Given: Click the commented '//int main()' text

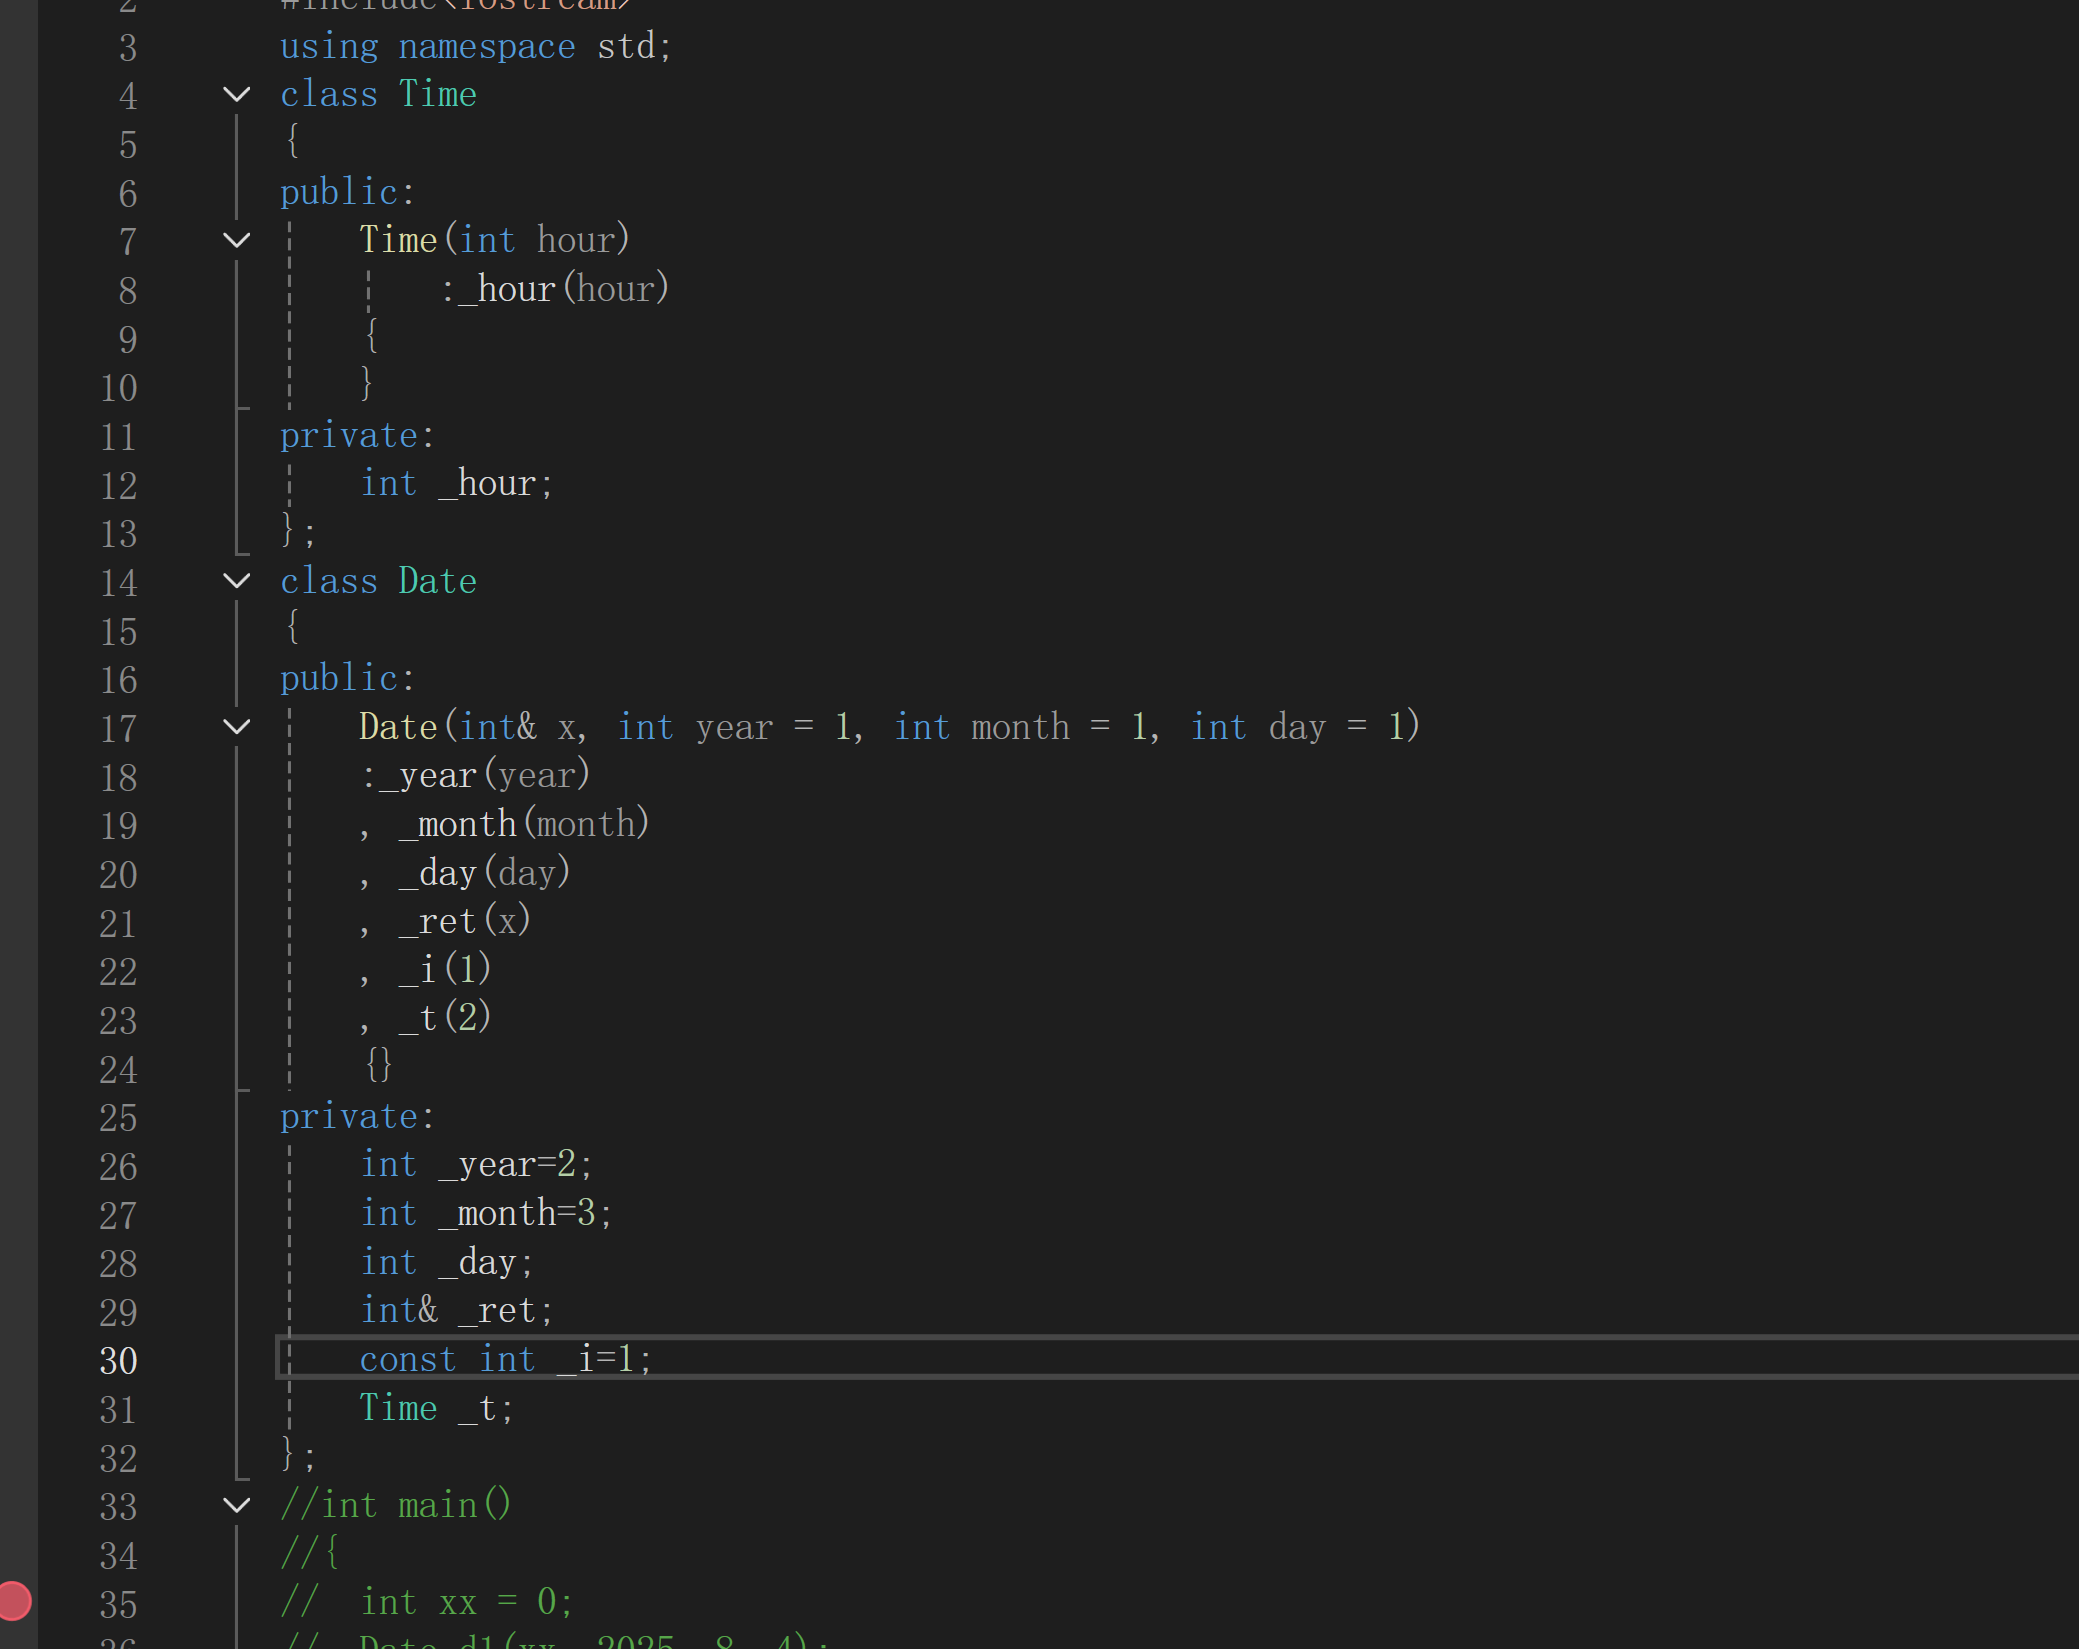Looking at the screenshot, I should (x=396, y=1505).
